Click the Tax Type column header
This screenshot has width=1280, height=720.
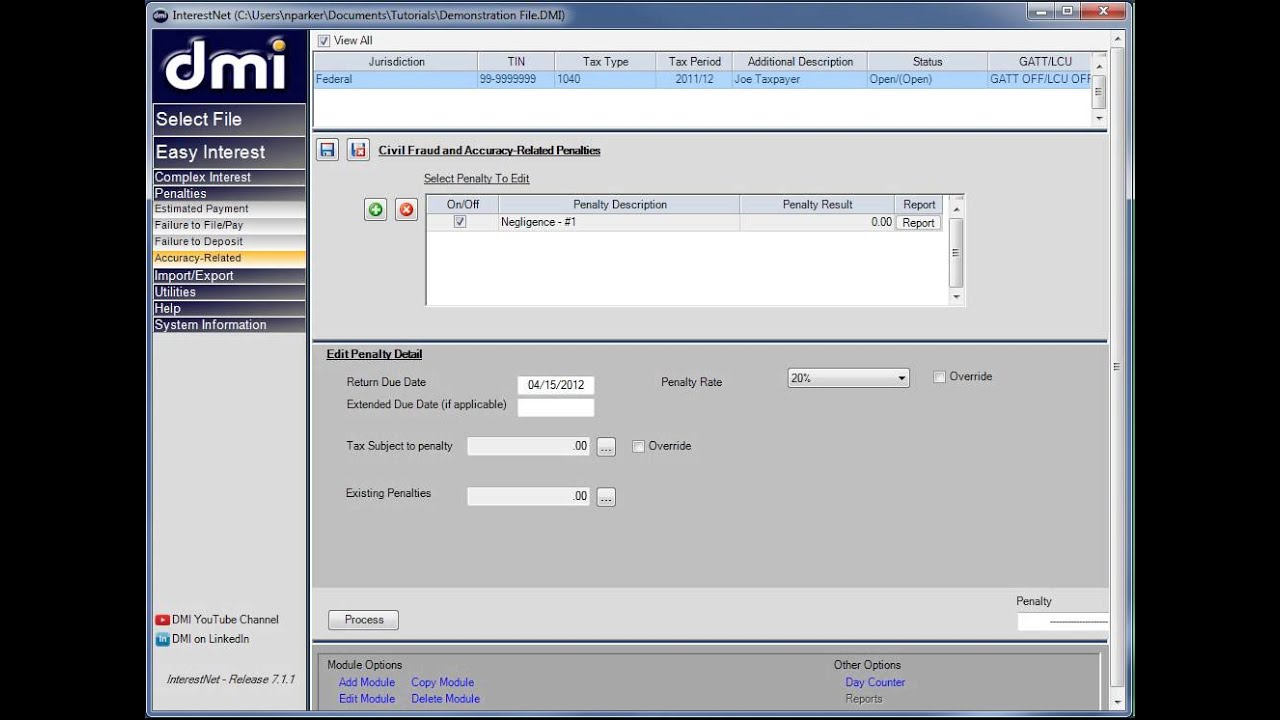[x=606, y=62]
